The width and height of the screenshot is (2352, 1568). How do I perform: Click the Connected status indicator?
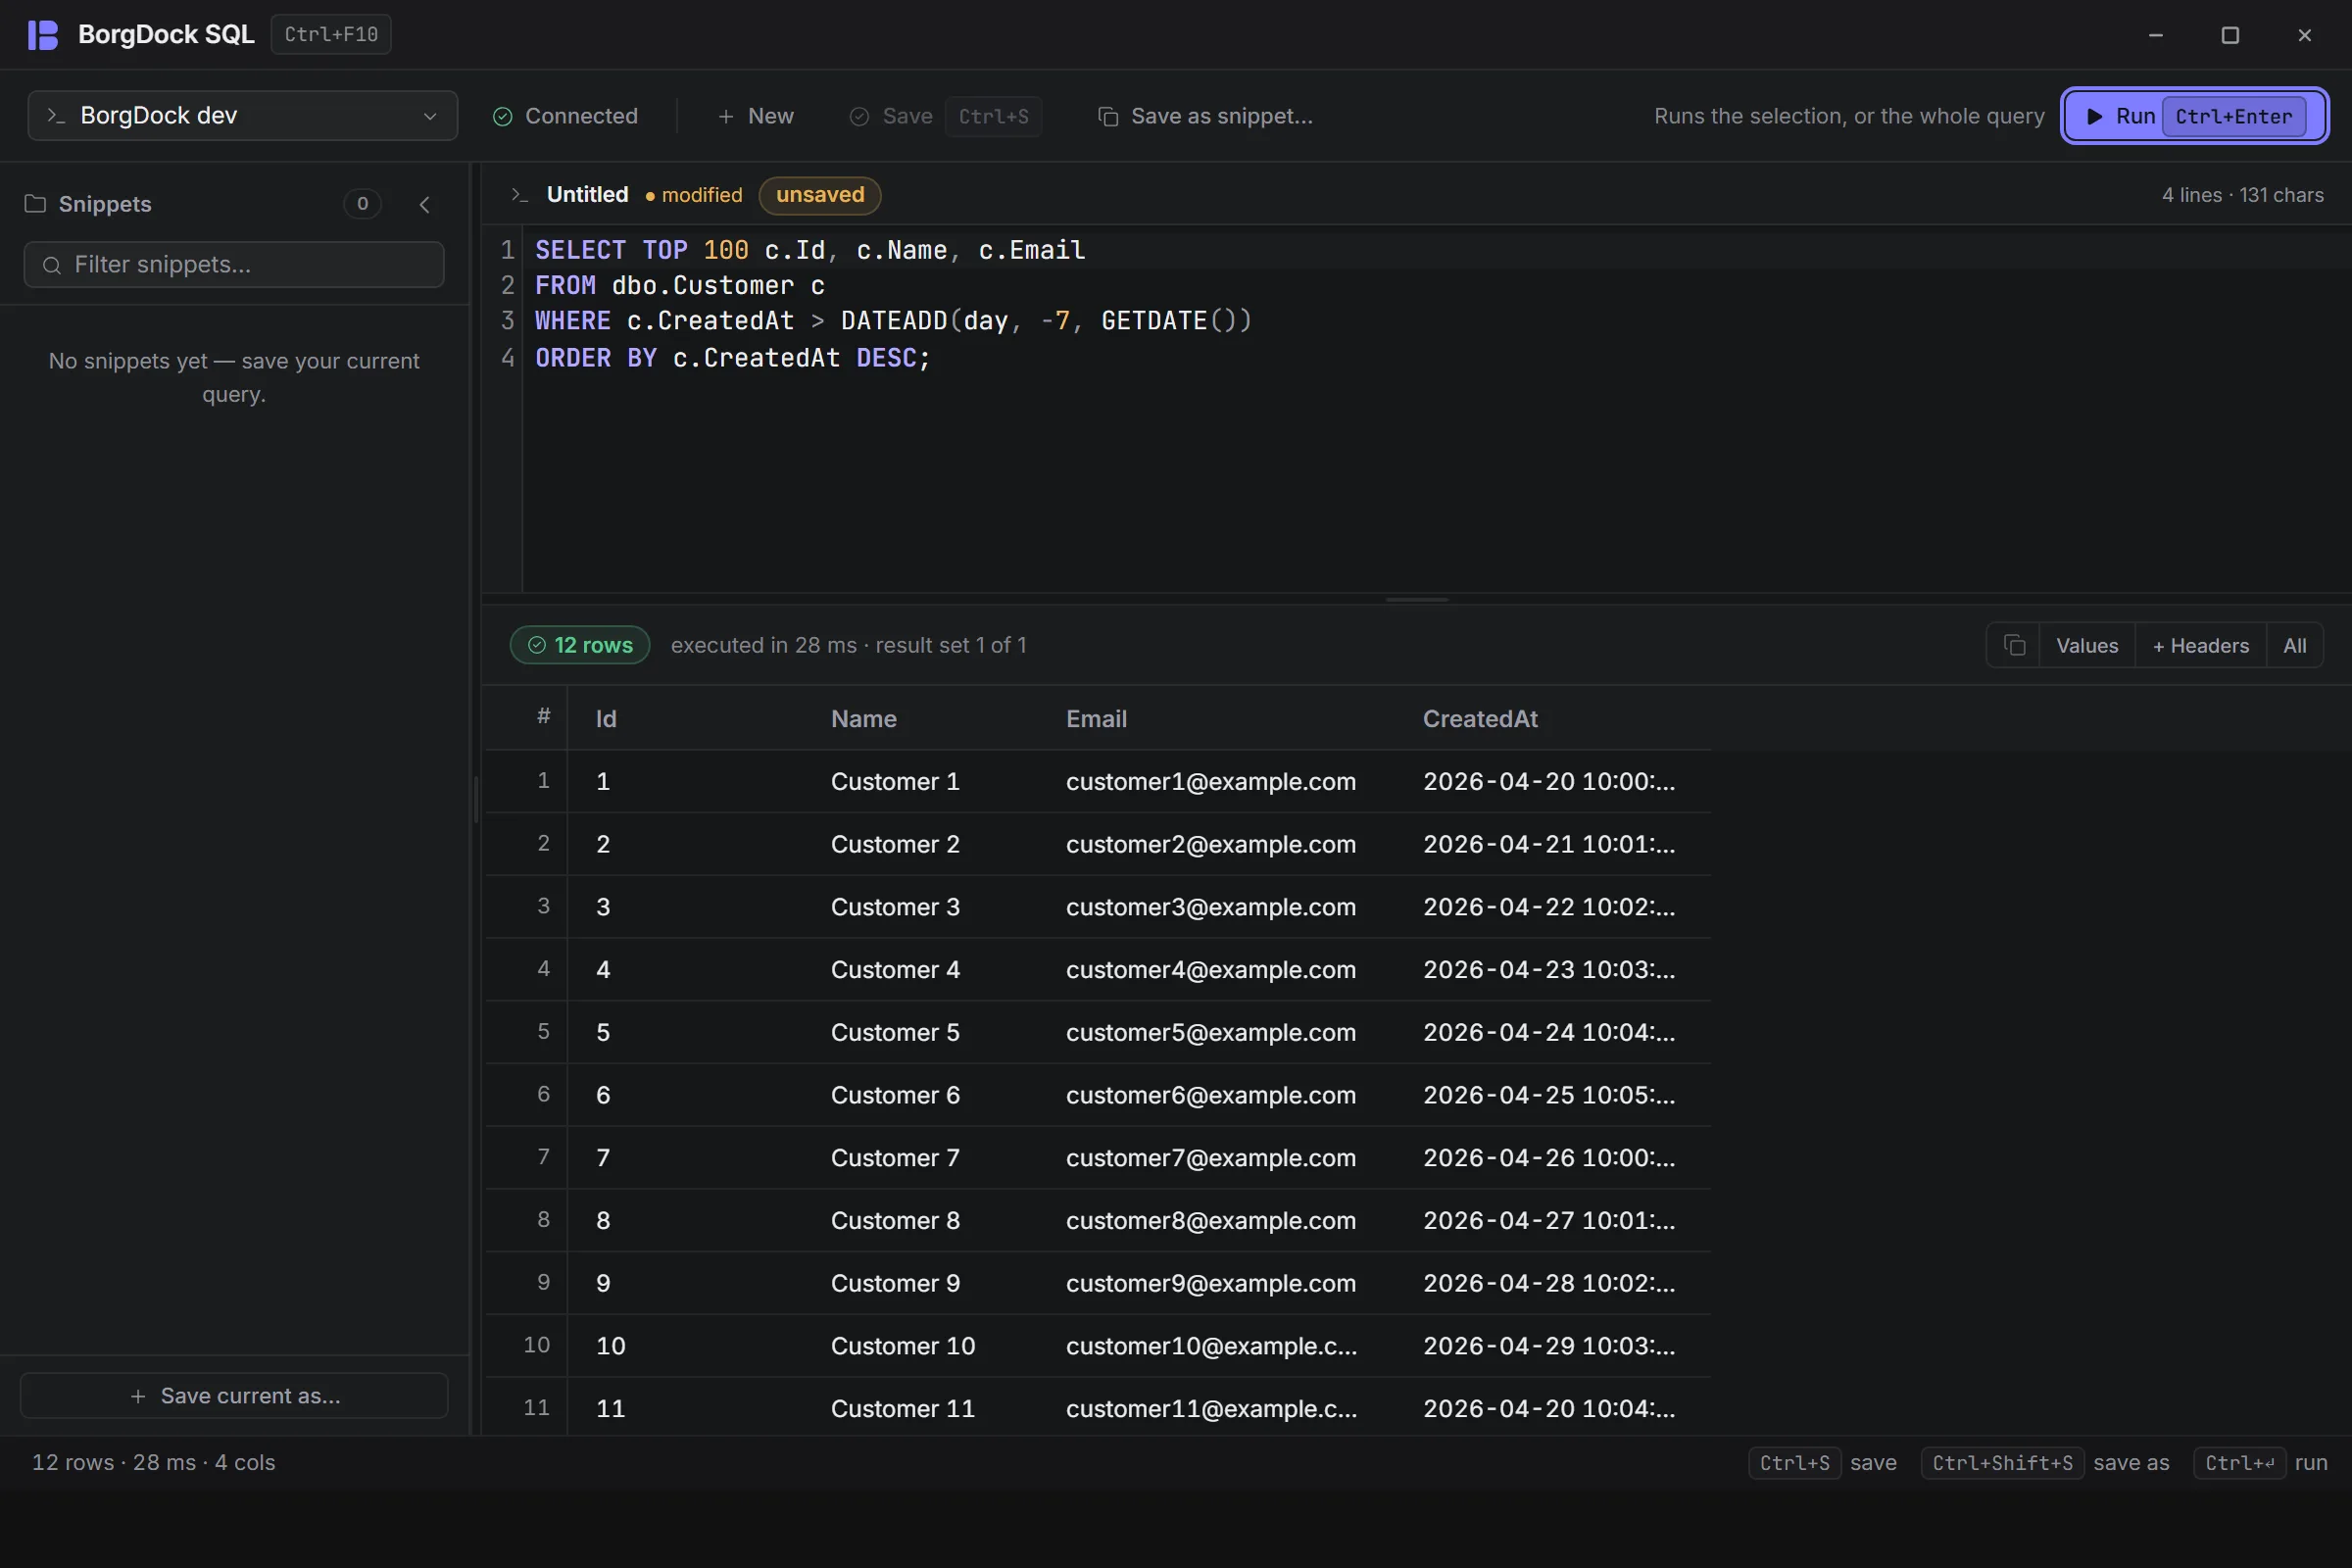pos(566,116)
